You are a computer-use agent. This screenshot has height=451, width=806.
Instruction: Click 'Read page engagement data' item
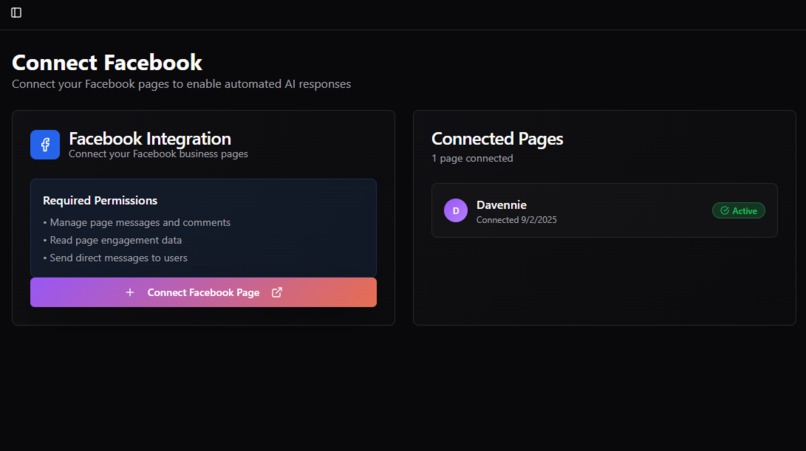pyautogui.click(x=113, y=240)
